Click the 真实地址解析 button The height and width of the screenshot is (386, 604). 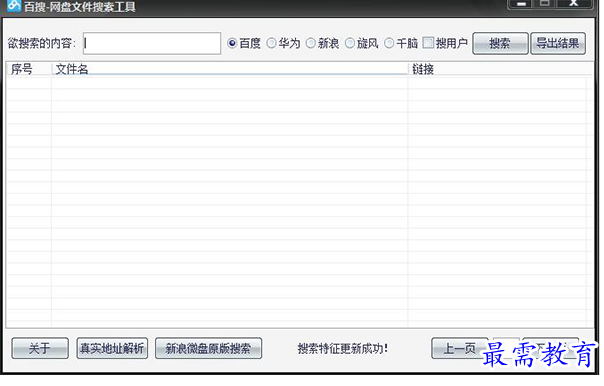pos(112,348)
